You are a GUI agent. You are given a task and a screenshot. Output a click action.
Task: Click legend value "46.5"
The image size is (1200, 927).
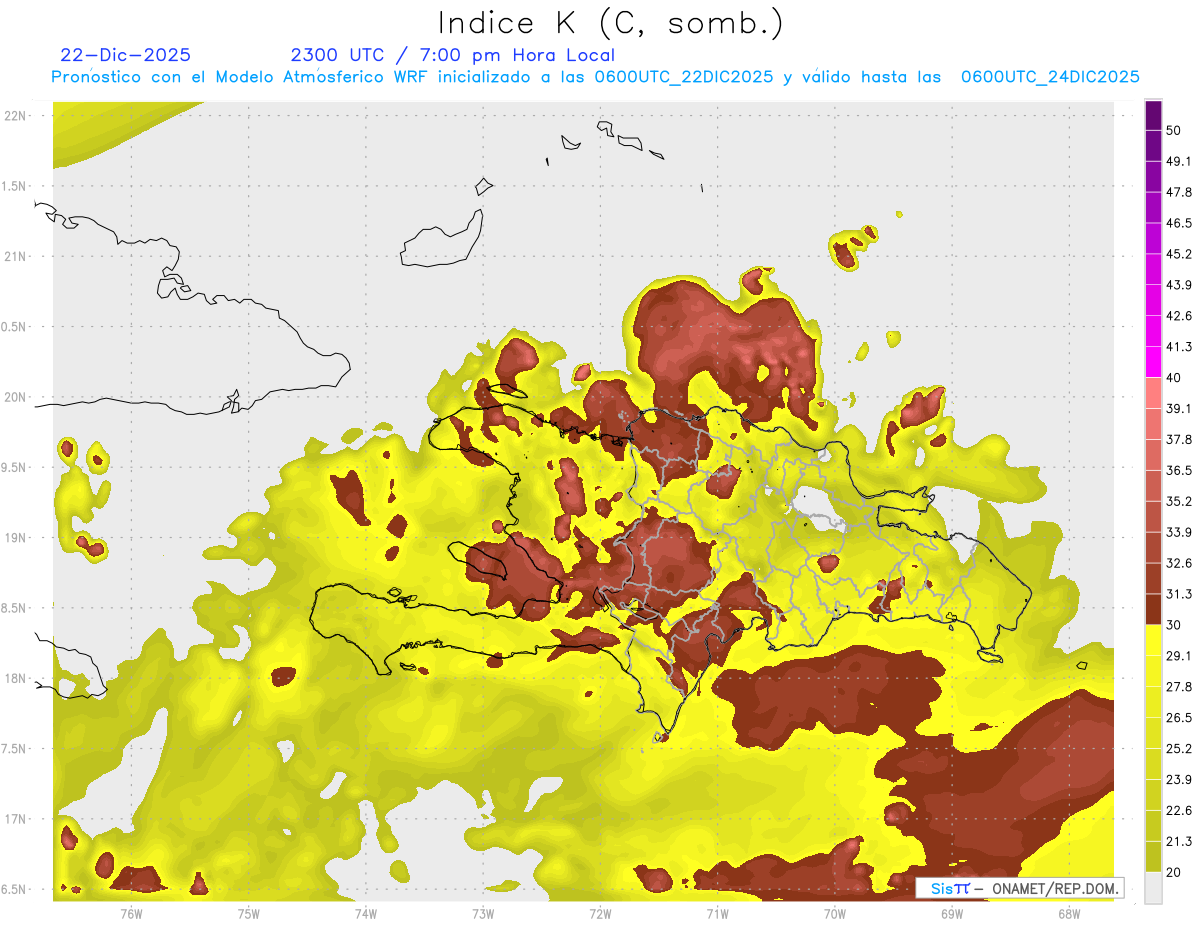1179,224
